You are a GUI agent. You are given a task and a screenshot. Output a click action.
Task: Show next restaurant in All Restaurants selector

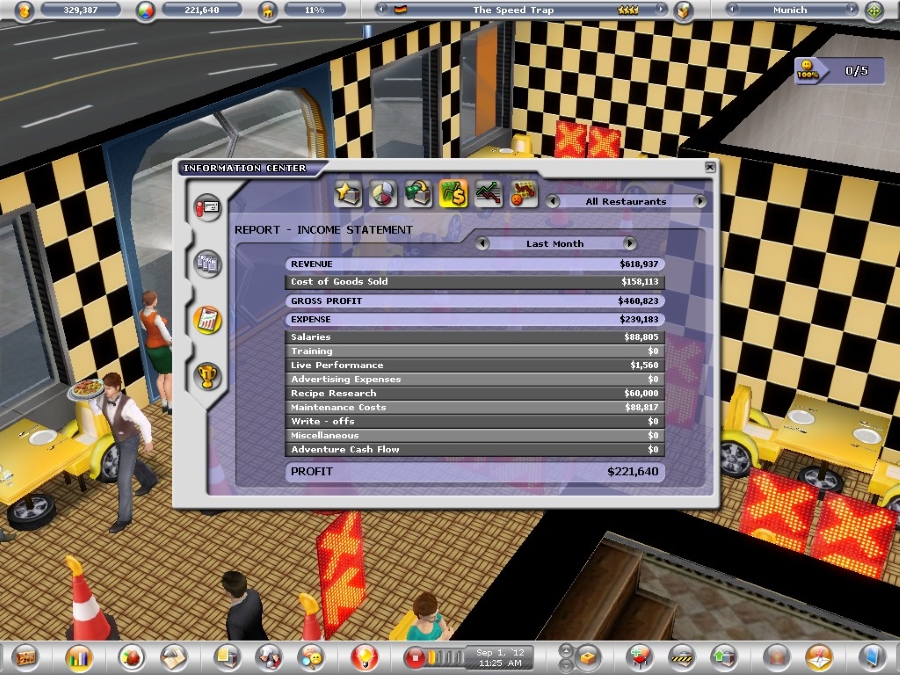point(700,201)
